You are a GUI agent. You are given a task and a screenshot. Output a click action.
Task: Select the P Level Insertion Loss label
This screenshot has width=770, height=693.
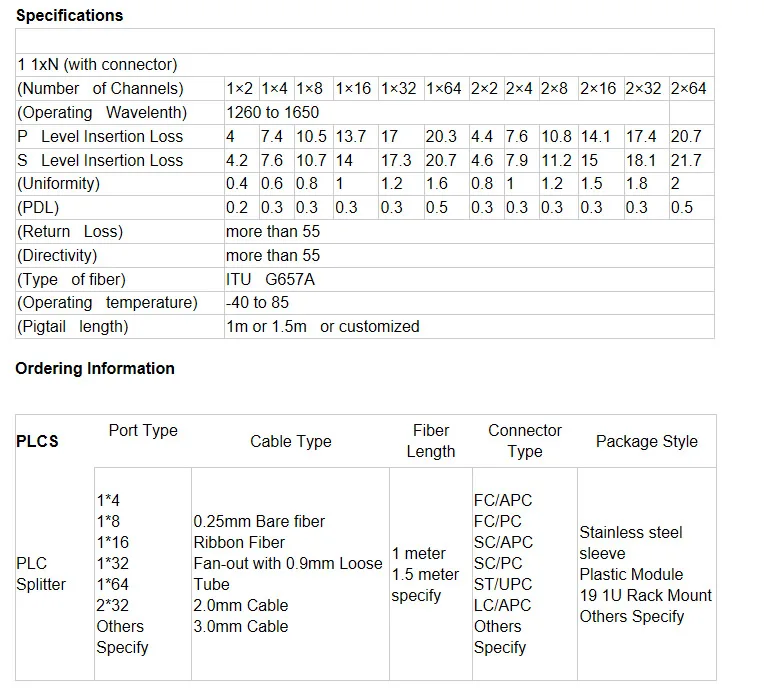tap(100, 137)
